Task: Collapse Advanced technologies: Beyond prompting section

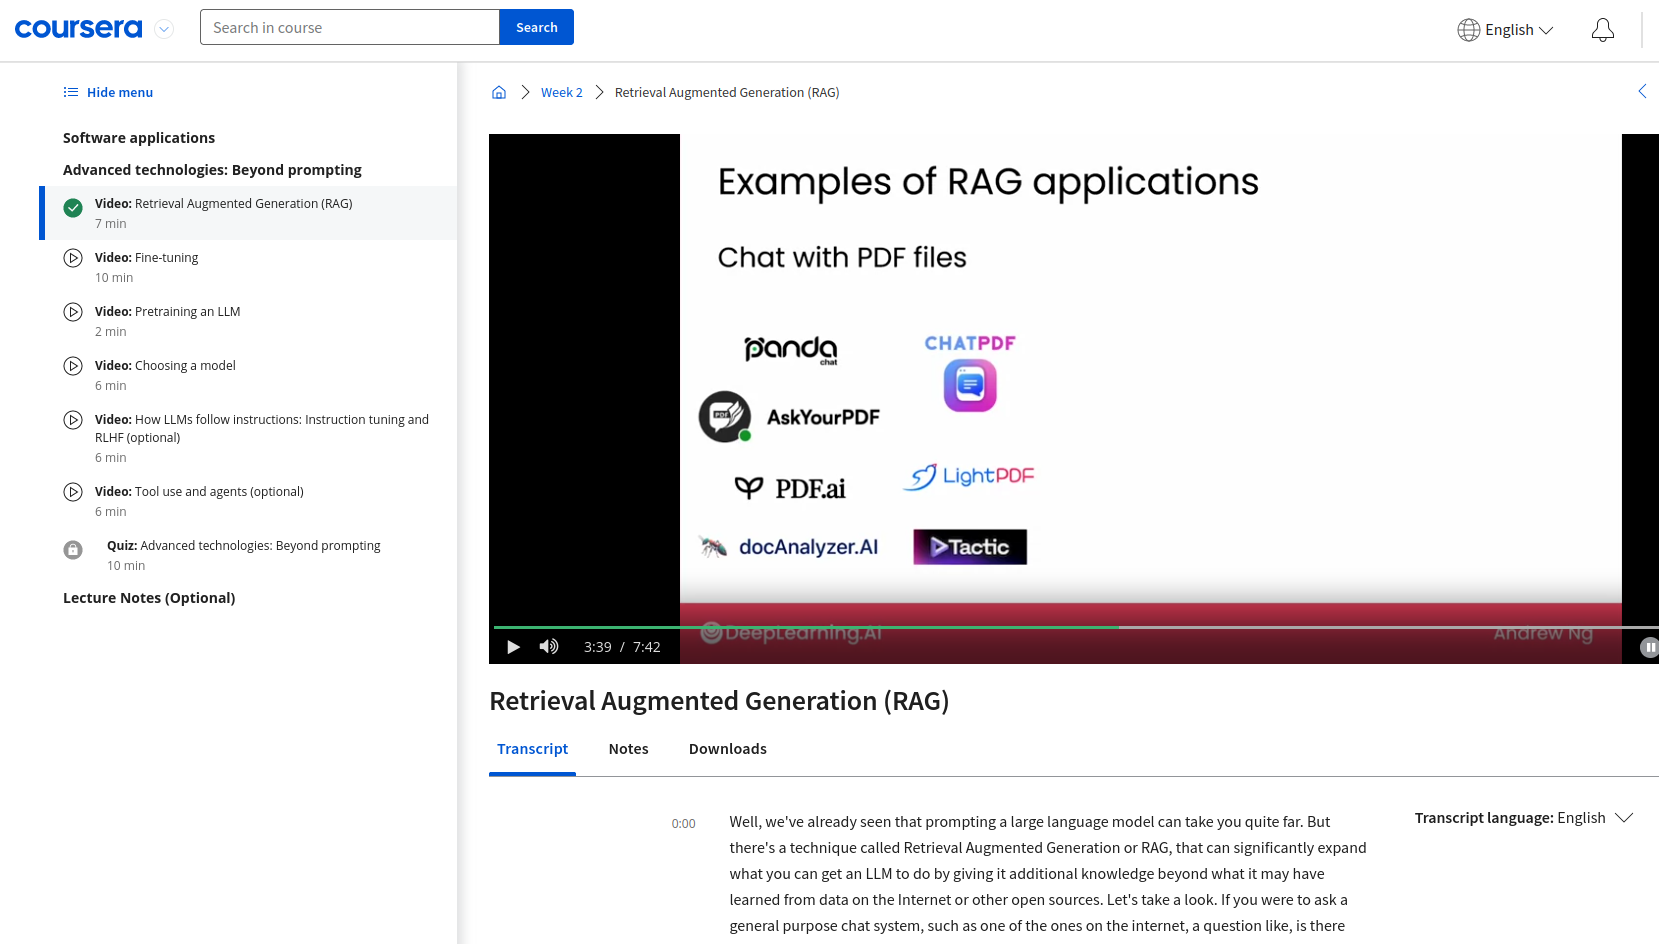Action: pos(212,170)
